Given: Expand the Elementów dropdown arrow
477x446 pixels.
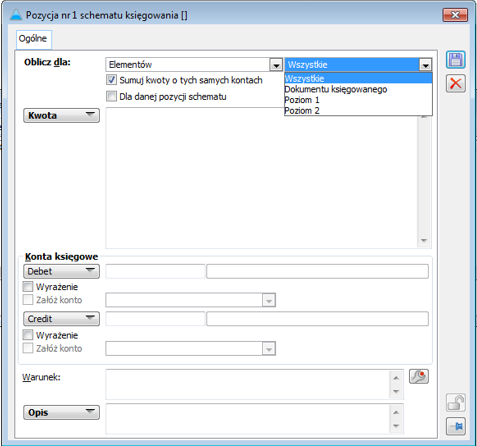Looking at the screenshot, I should click(x=276, y=65).
